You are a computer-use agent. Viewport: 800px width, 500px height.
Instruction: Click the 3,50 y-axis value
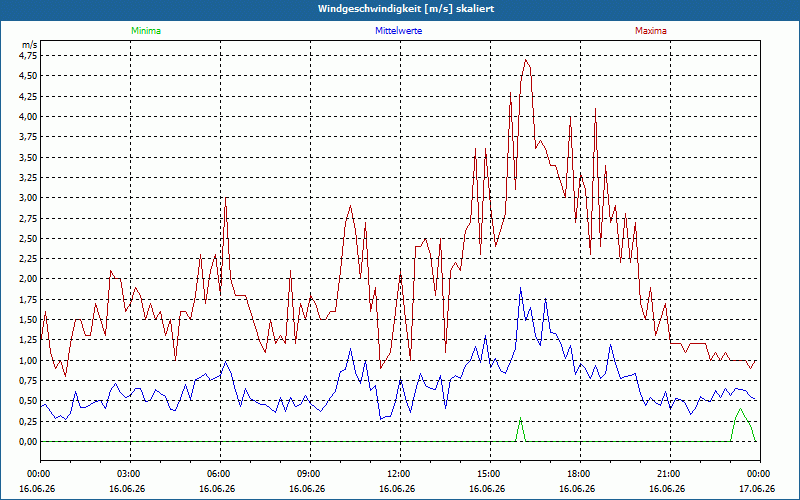28,157
